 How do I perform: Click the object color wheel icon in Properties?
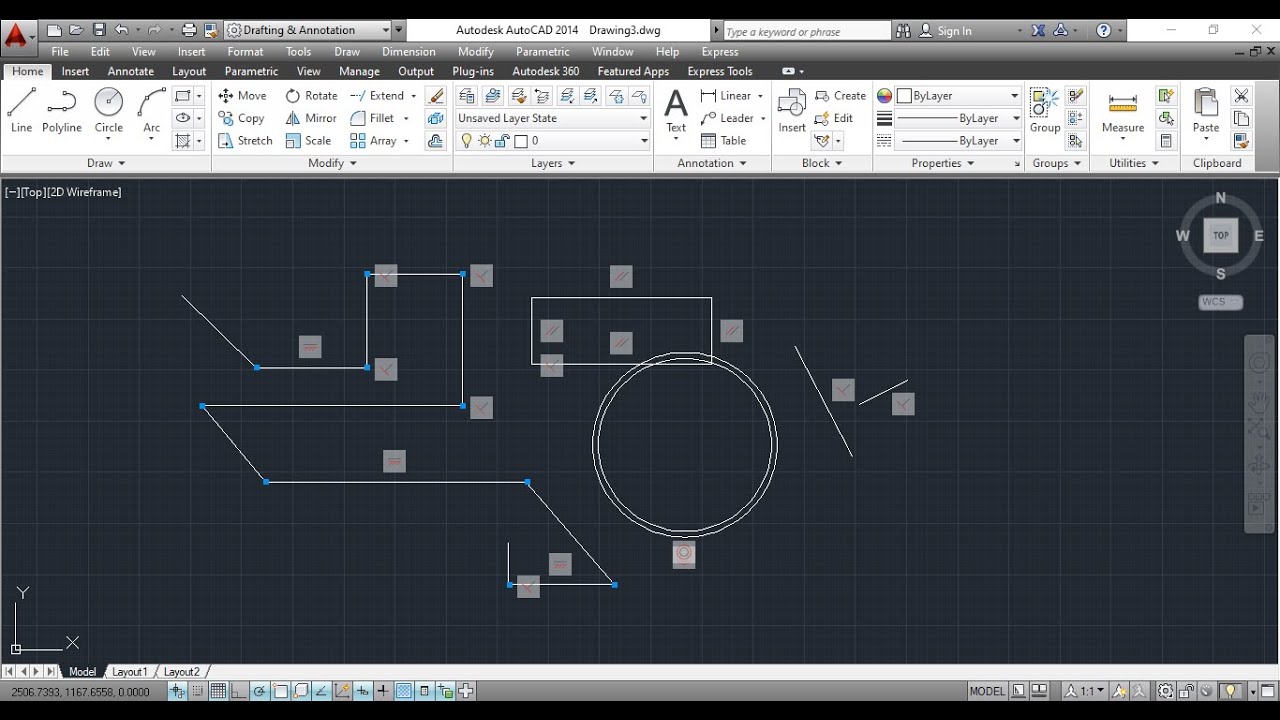pyautogui.click(x=884, y=96)
